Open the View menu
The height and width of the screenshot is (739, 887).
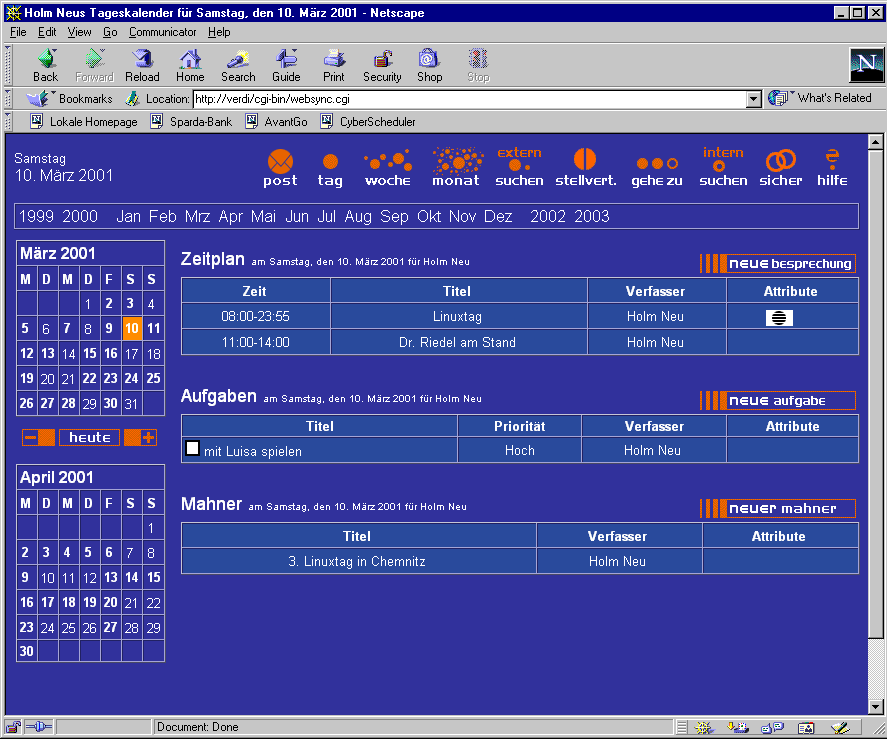coord(79,32)
